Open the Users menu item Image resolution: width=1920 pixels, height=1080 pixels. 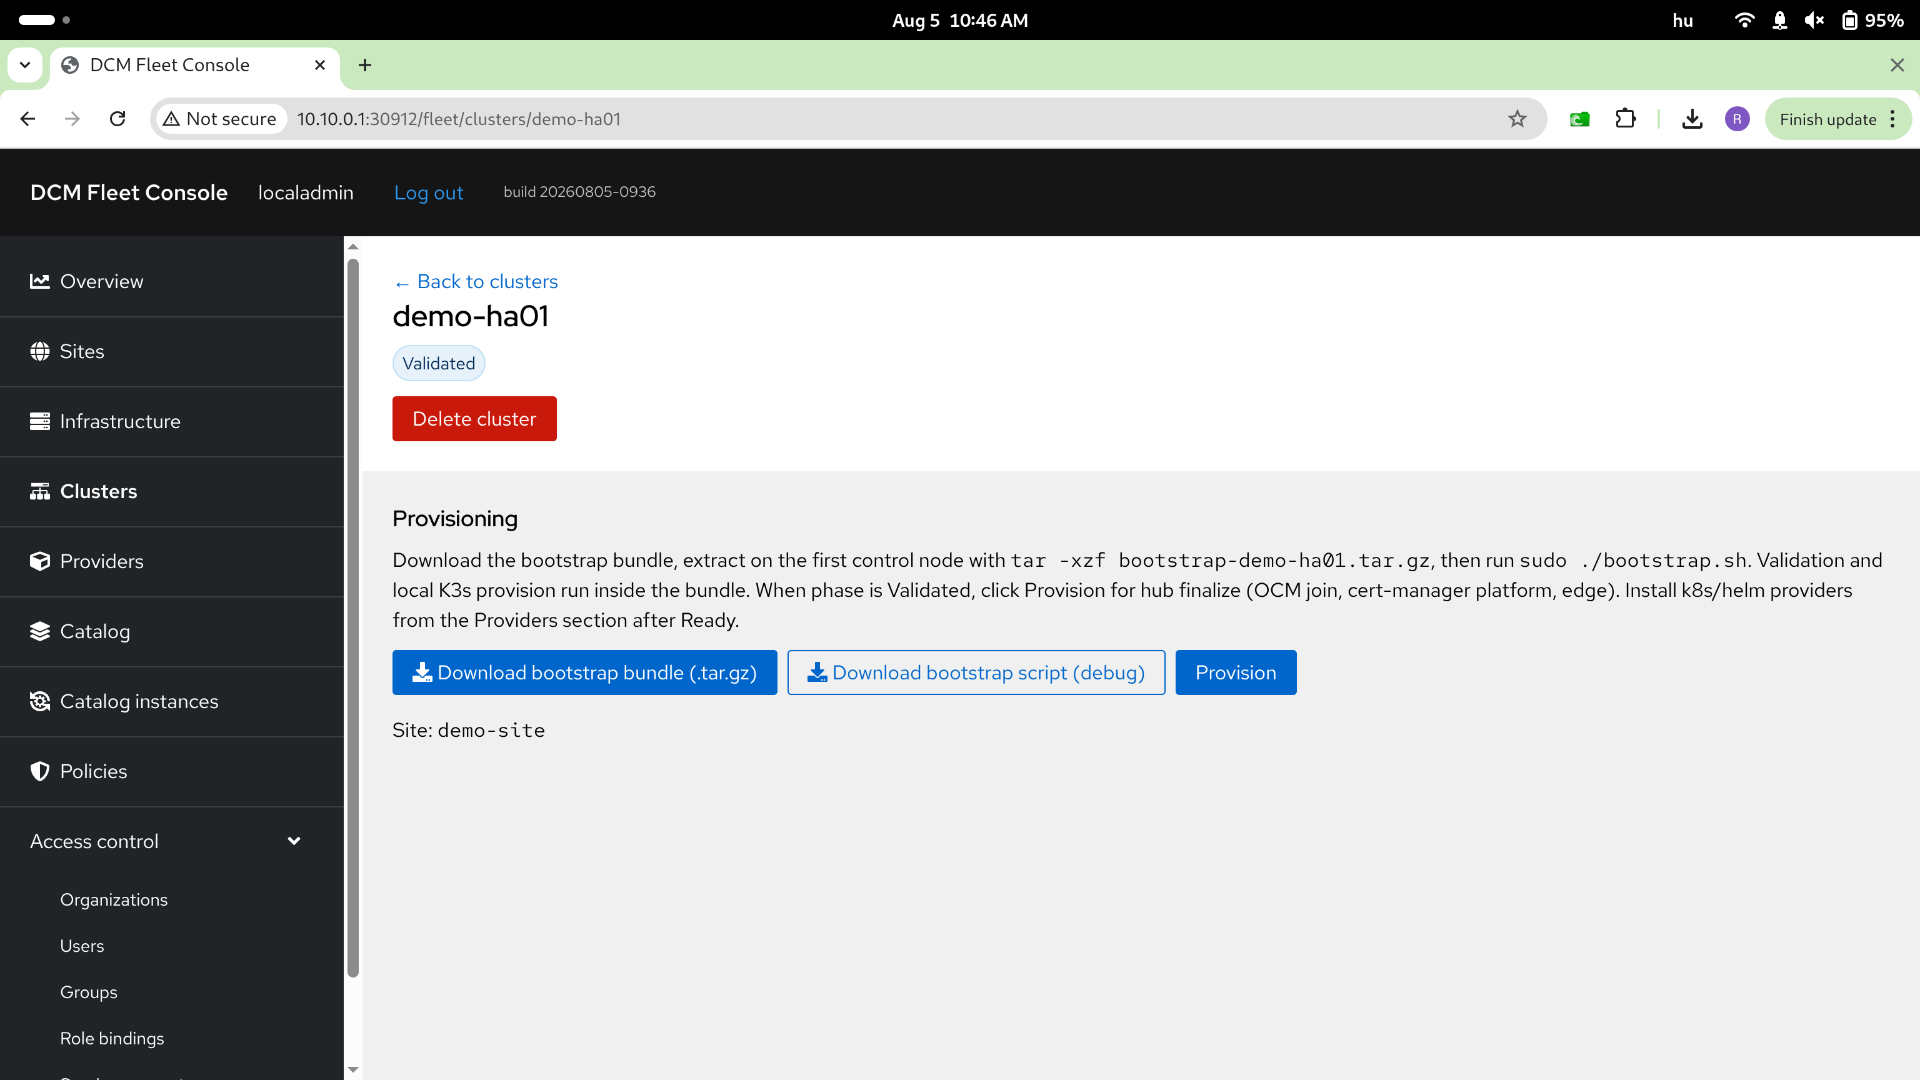tap(82, 946)
